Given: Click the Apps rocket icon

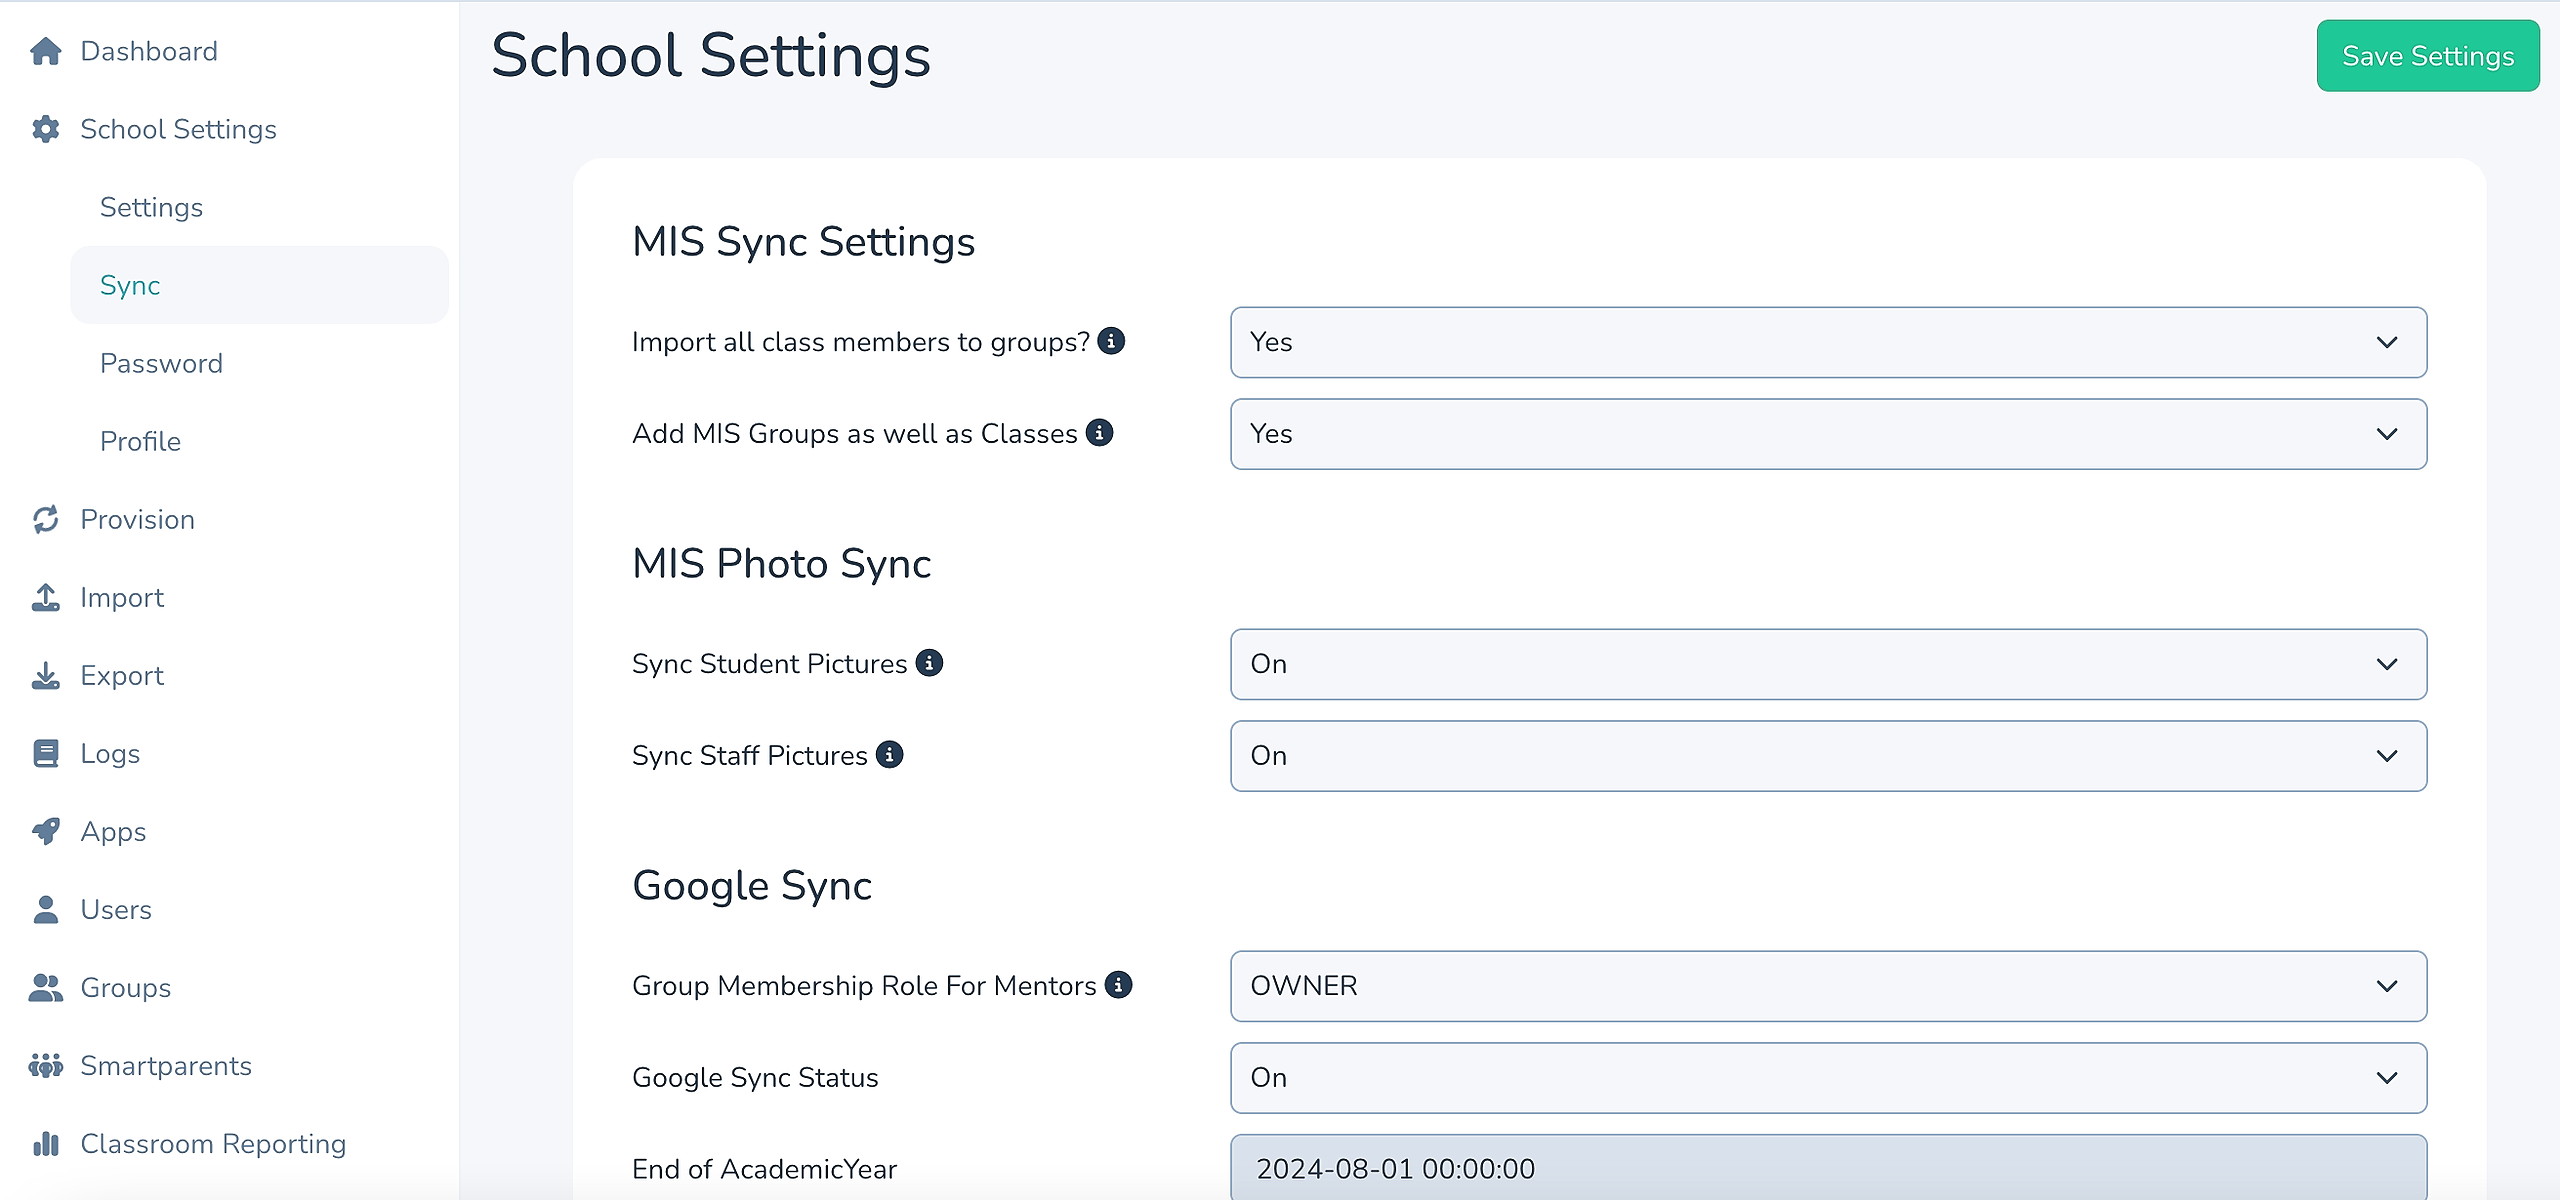Looking at the screenshot, I should [x=46, y=831].
